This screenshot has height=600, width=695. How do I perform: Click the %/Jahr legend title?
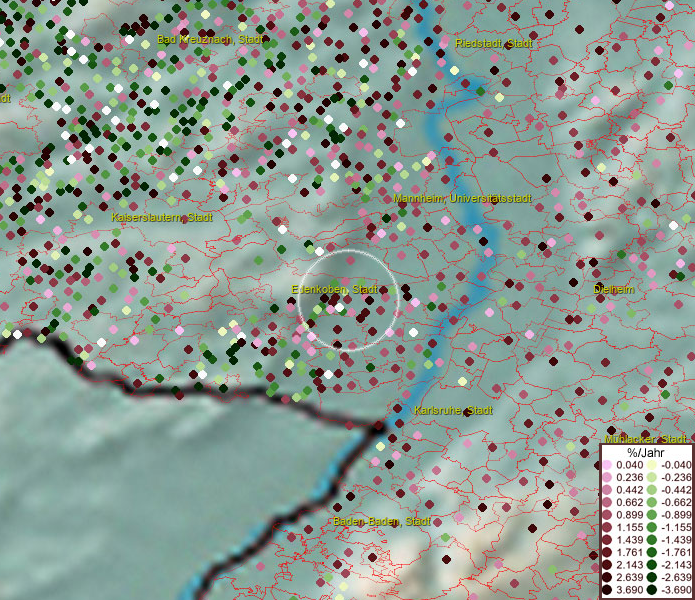(646, 452)
